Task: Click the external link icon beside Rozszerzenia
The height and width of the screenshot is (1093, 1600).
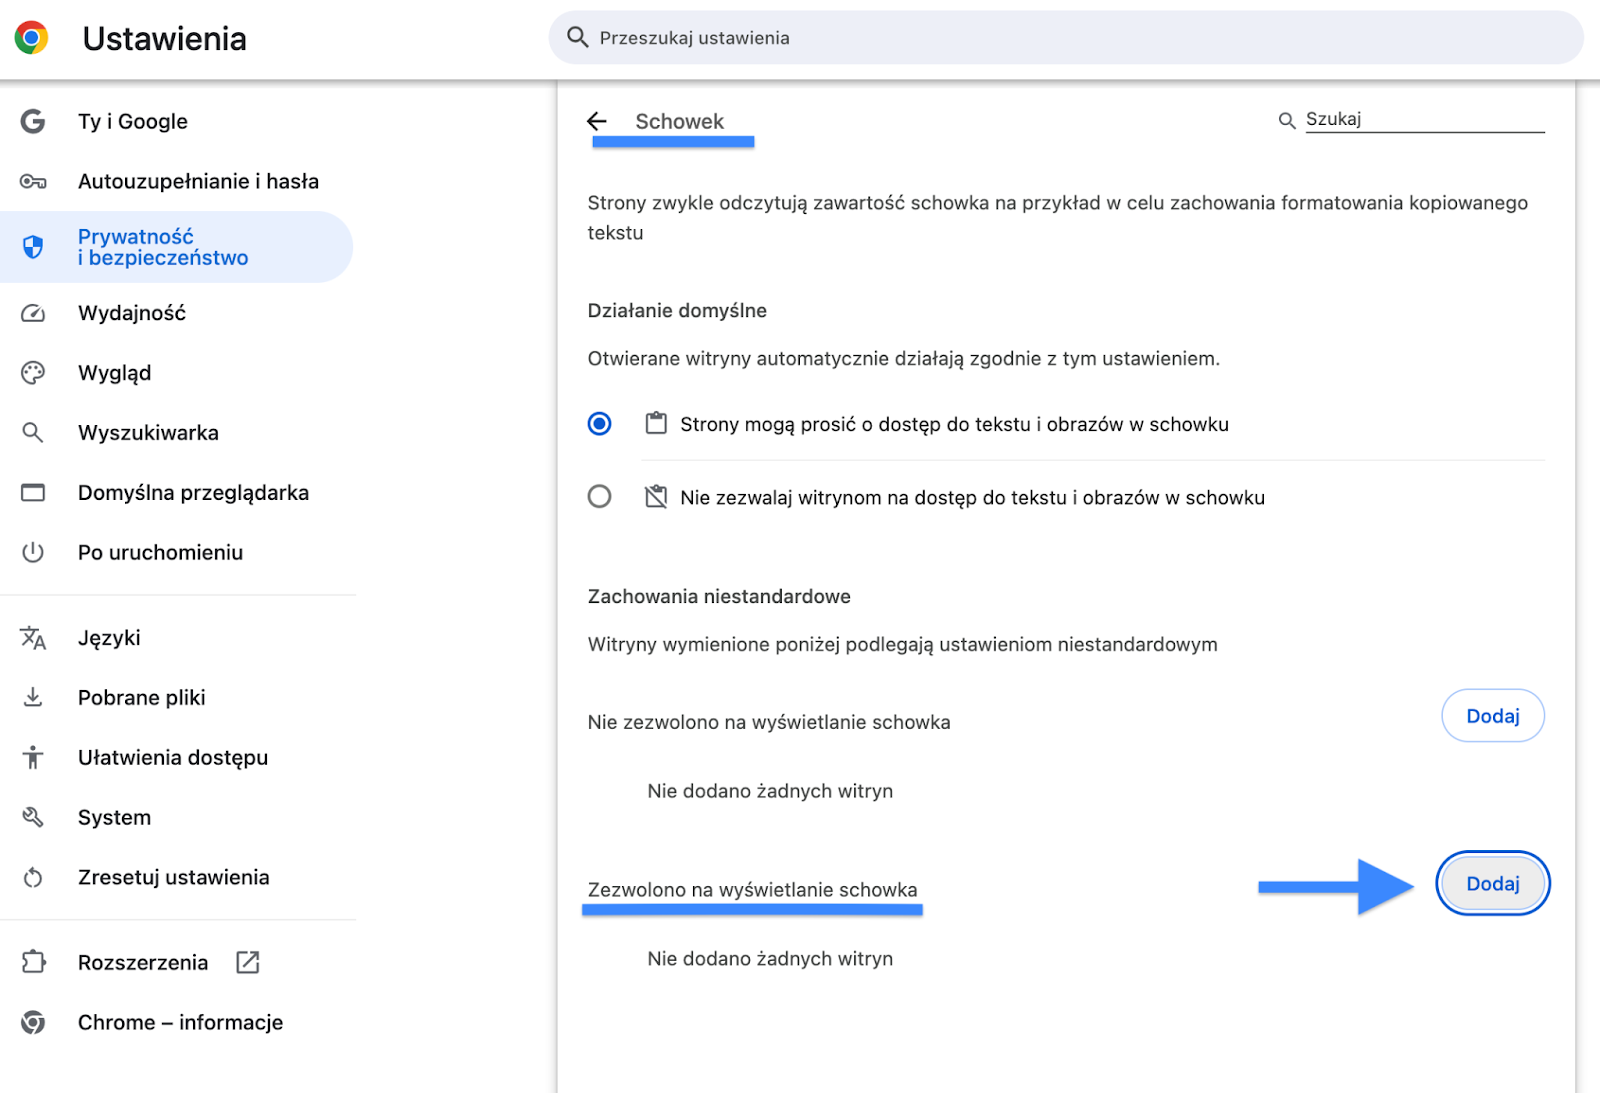Action: coord(248,962)
